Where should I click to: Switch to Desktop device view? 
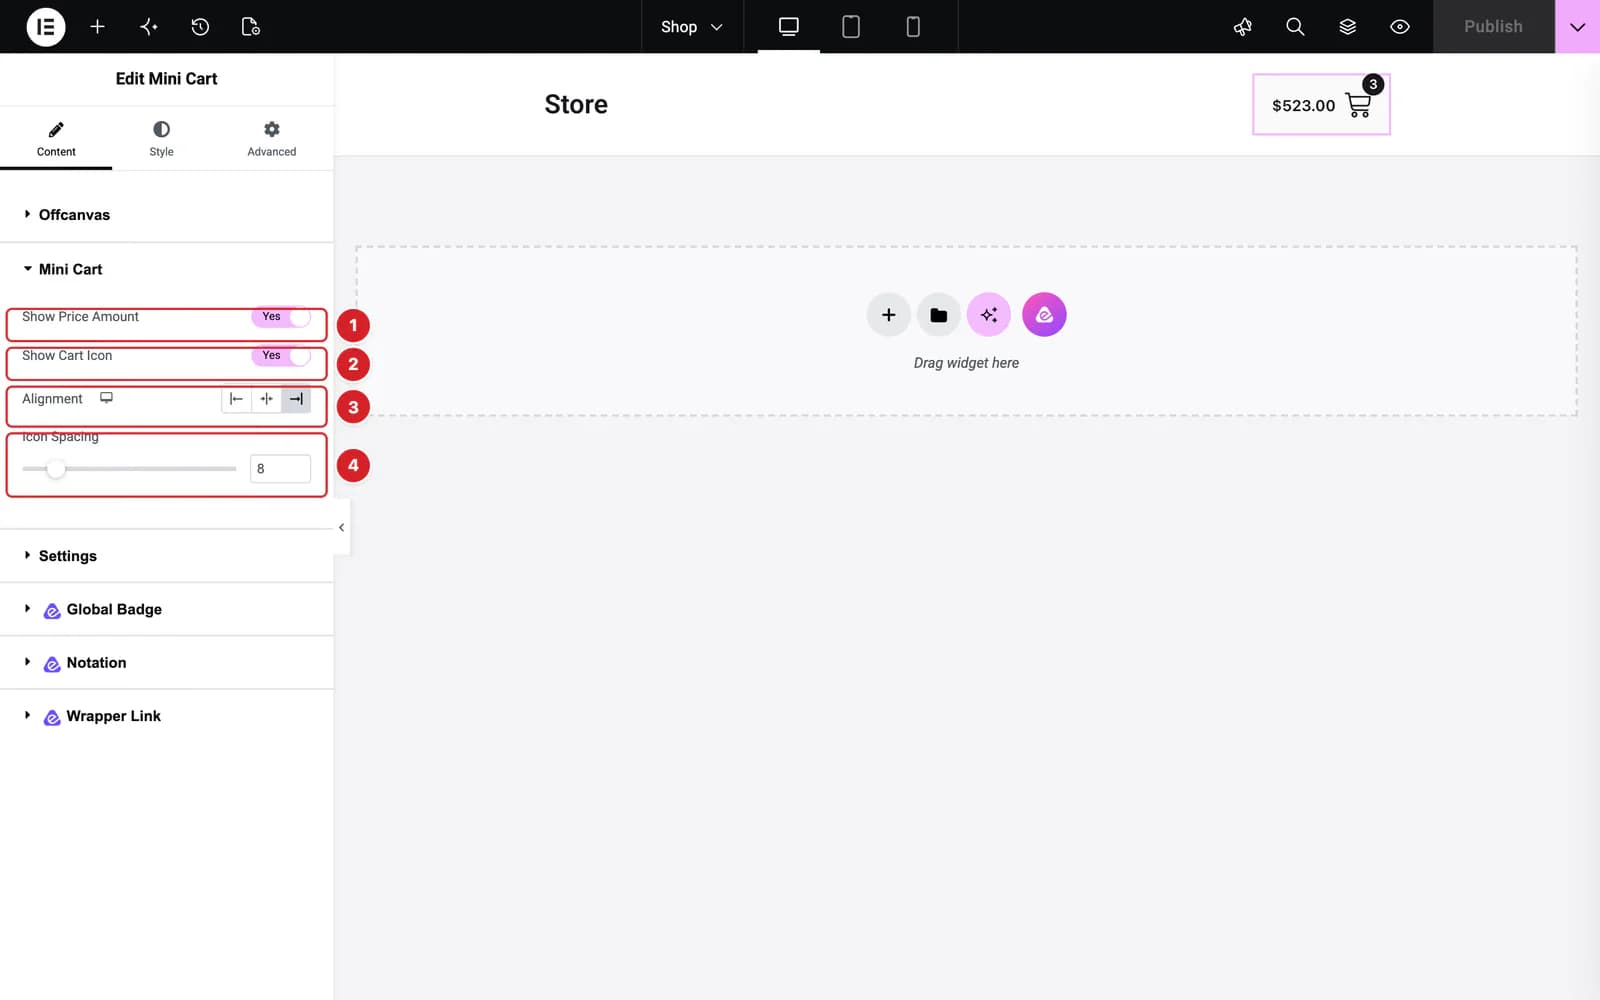[x=789, y=27]
